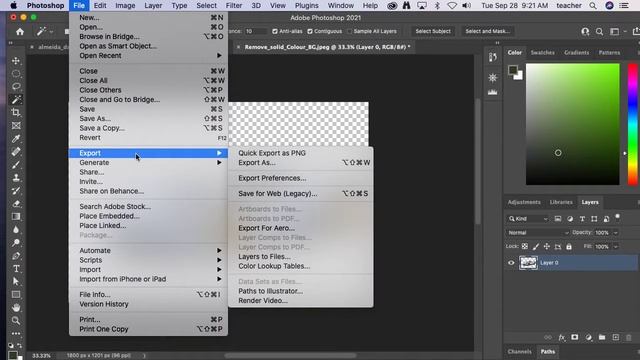Viewport: 640px width, 360px height.
Task: Select the Clone Stamp tool
Action: [x=16, y=178]
